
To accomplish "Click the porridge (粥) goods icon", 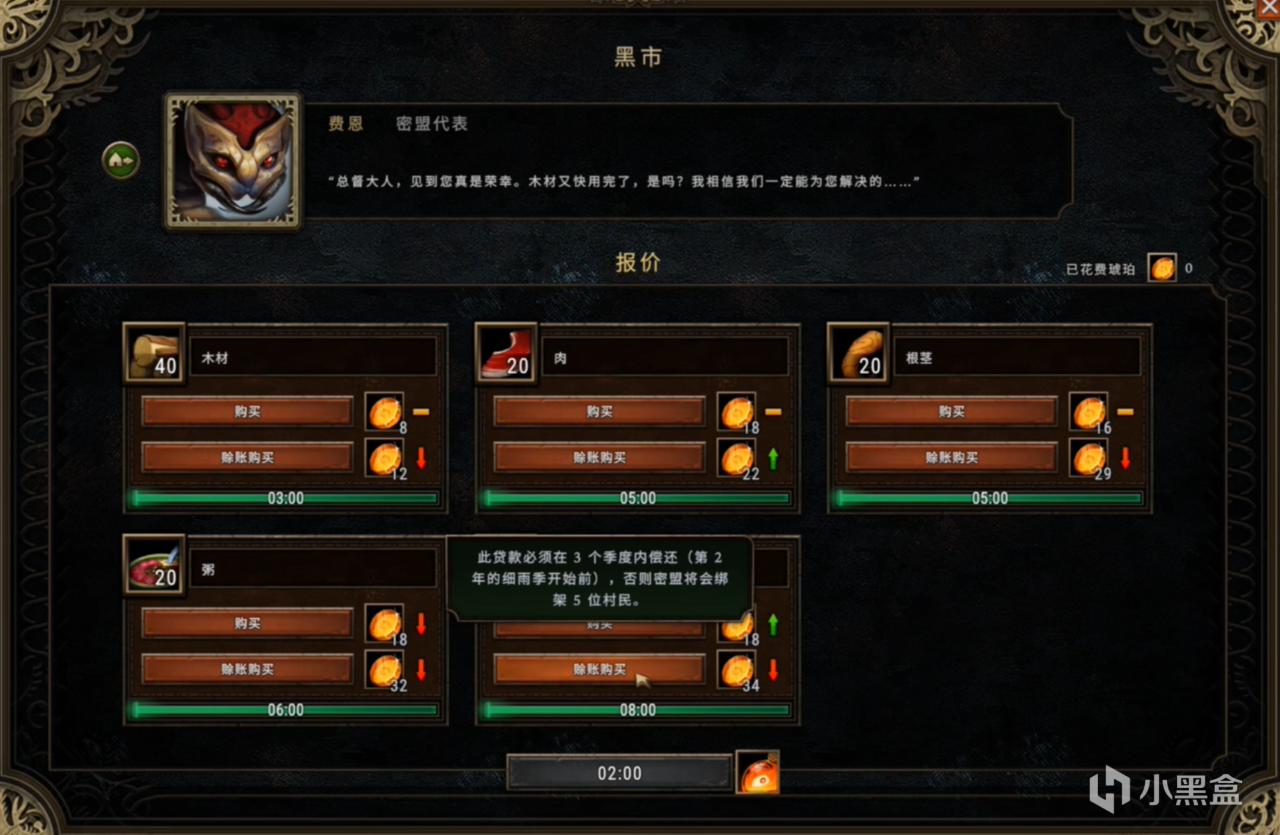I will [154, 564].
